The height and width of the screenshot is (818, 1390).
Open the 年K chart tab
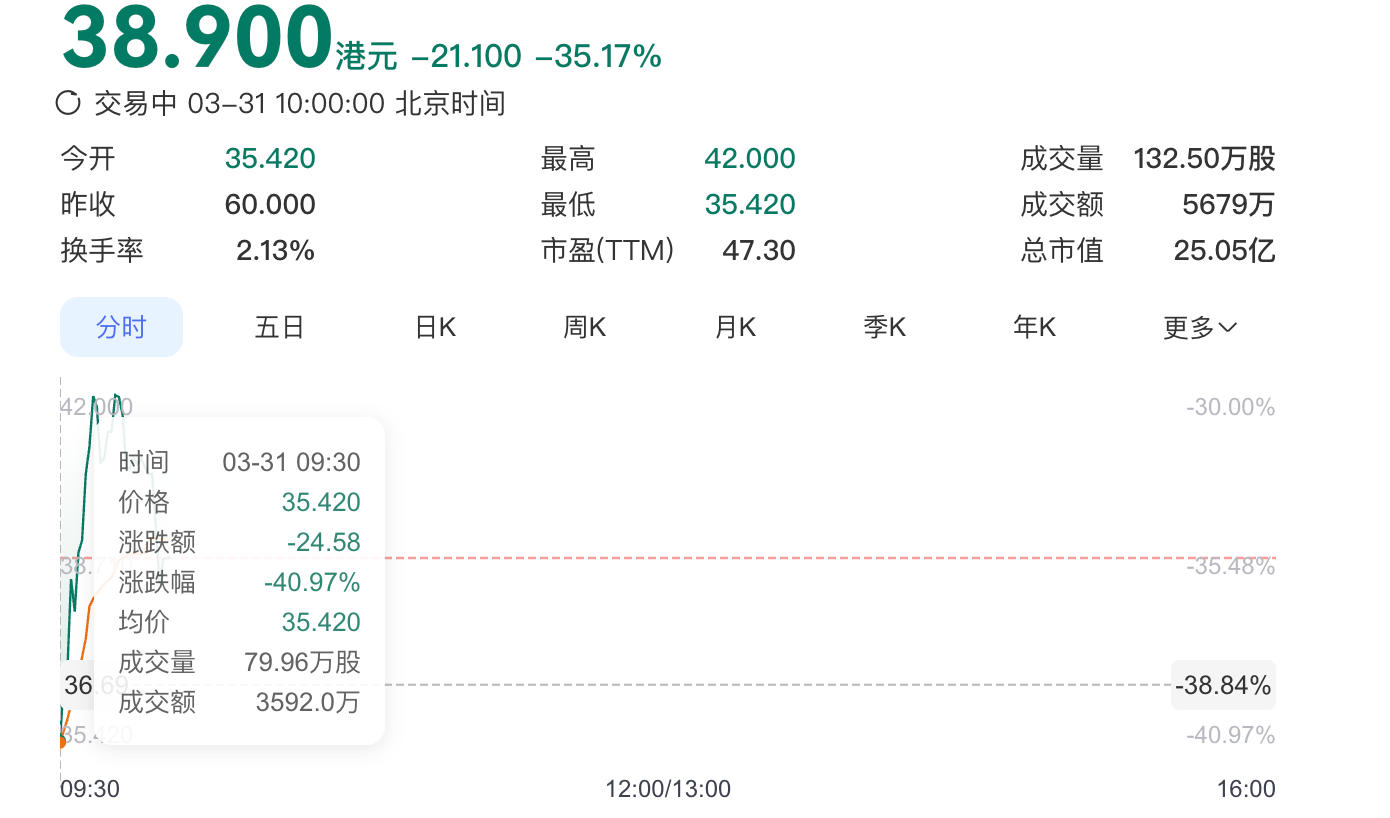(x=1034, y=327)
